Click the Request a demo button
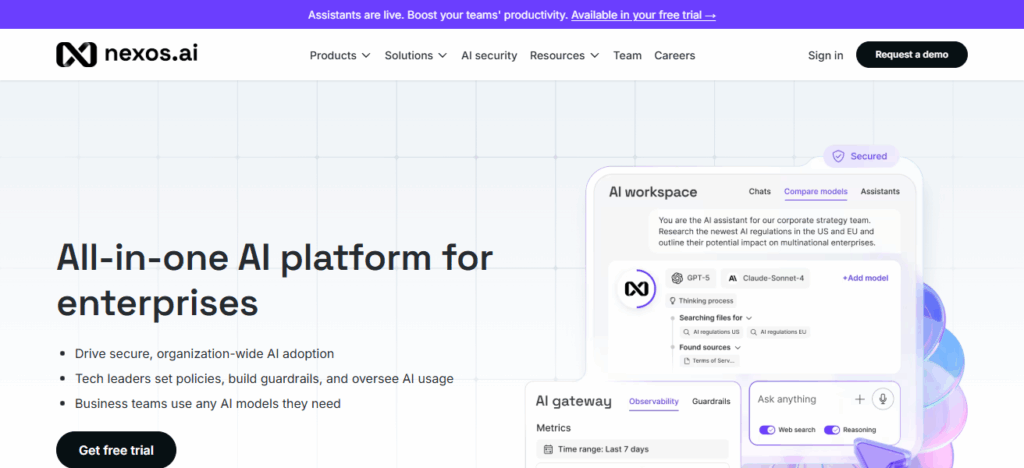 pos(911,55)
